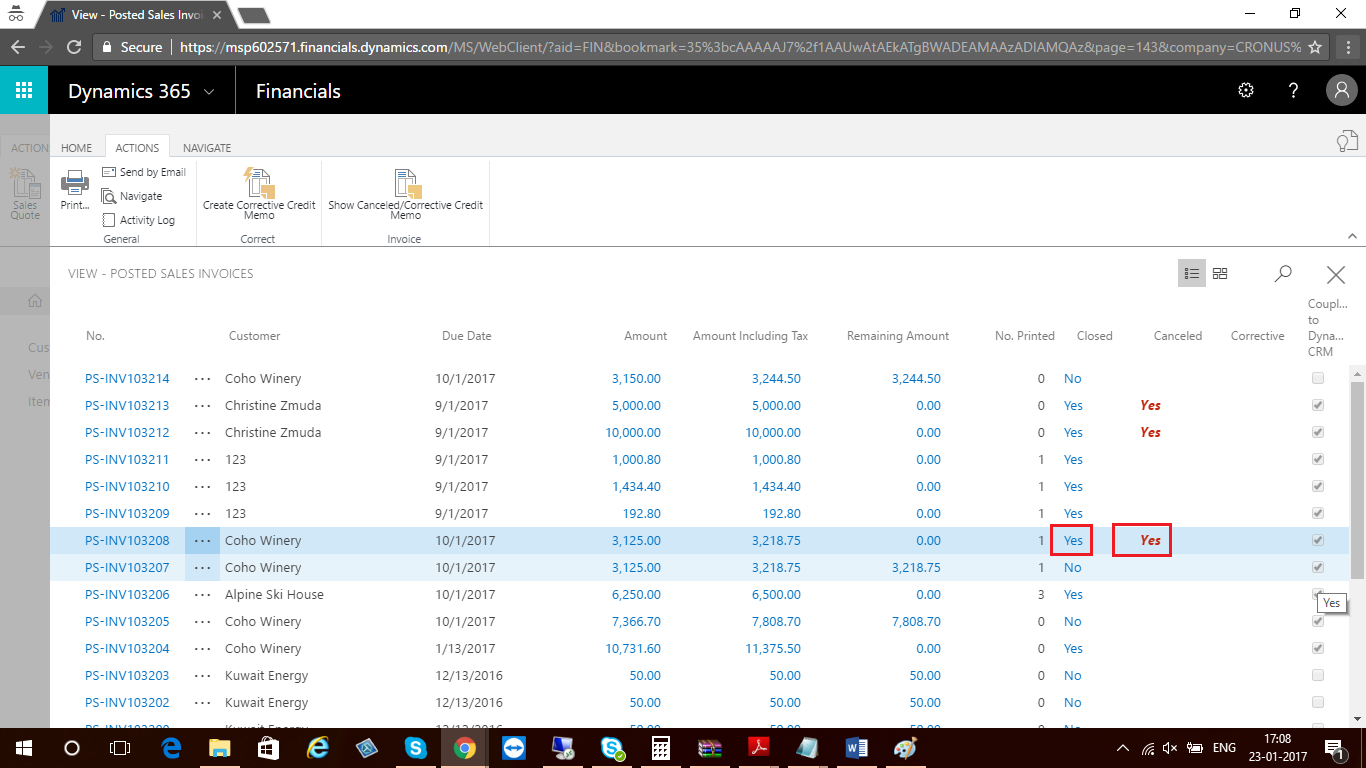The image size is (1366, 768).
Task: Switch to list view layout icon
Action: (x=1191, y=273)
